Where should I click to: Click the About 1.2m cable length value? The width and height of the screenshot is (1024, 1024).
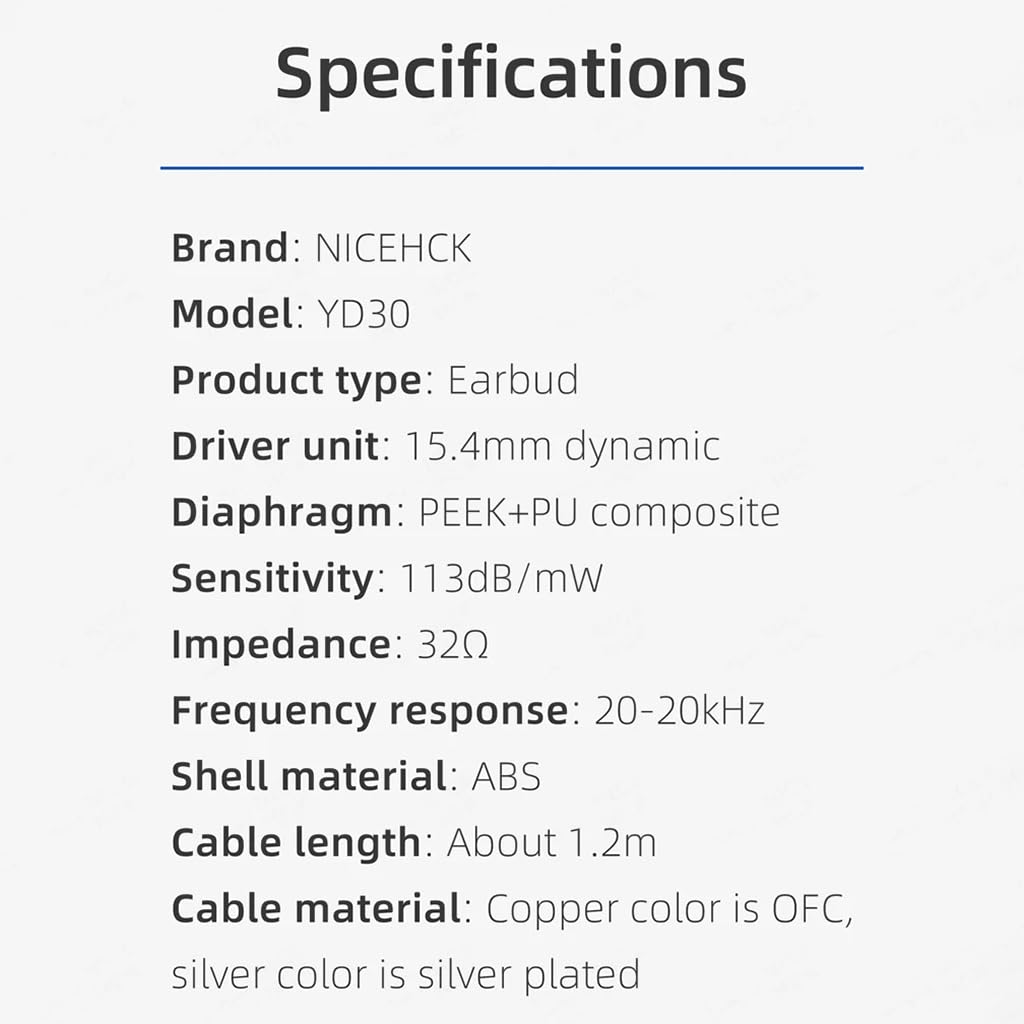click(551, 842)
